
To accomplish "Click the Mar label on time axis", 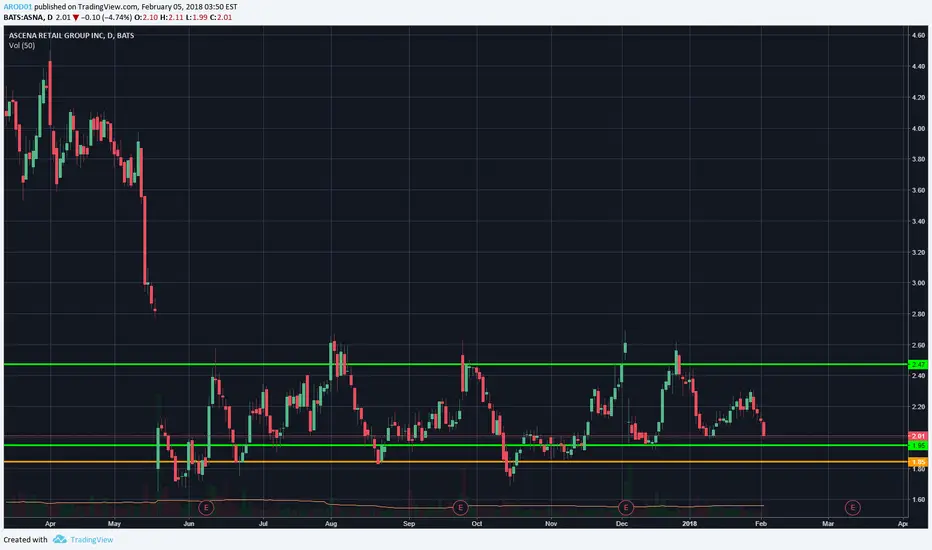I will click(x=828, y=524).
